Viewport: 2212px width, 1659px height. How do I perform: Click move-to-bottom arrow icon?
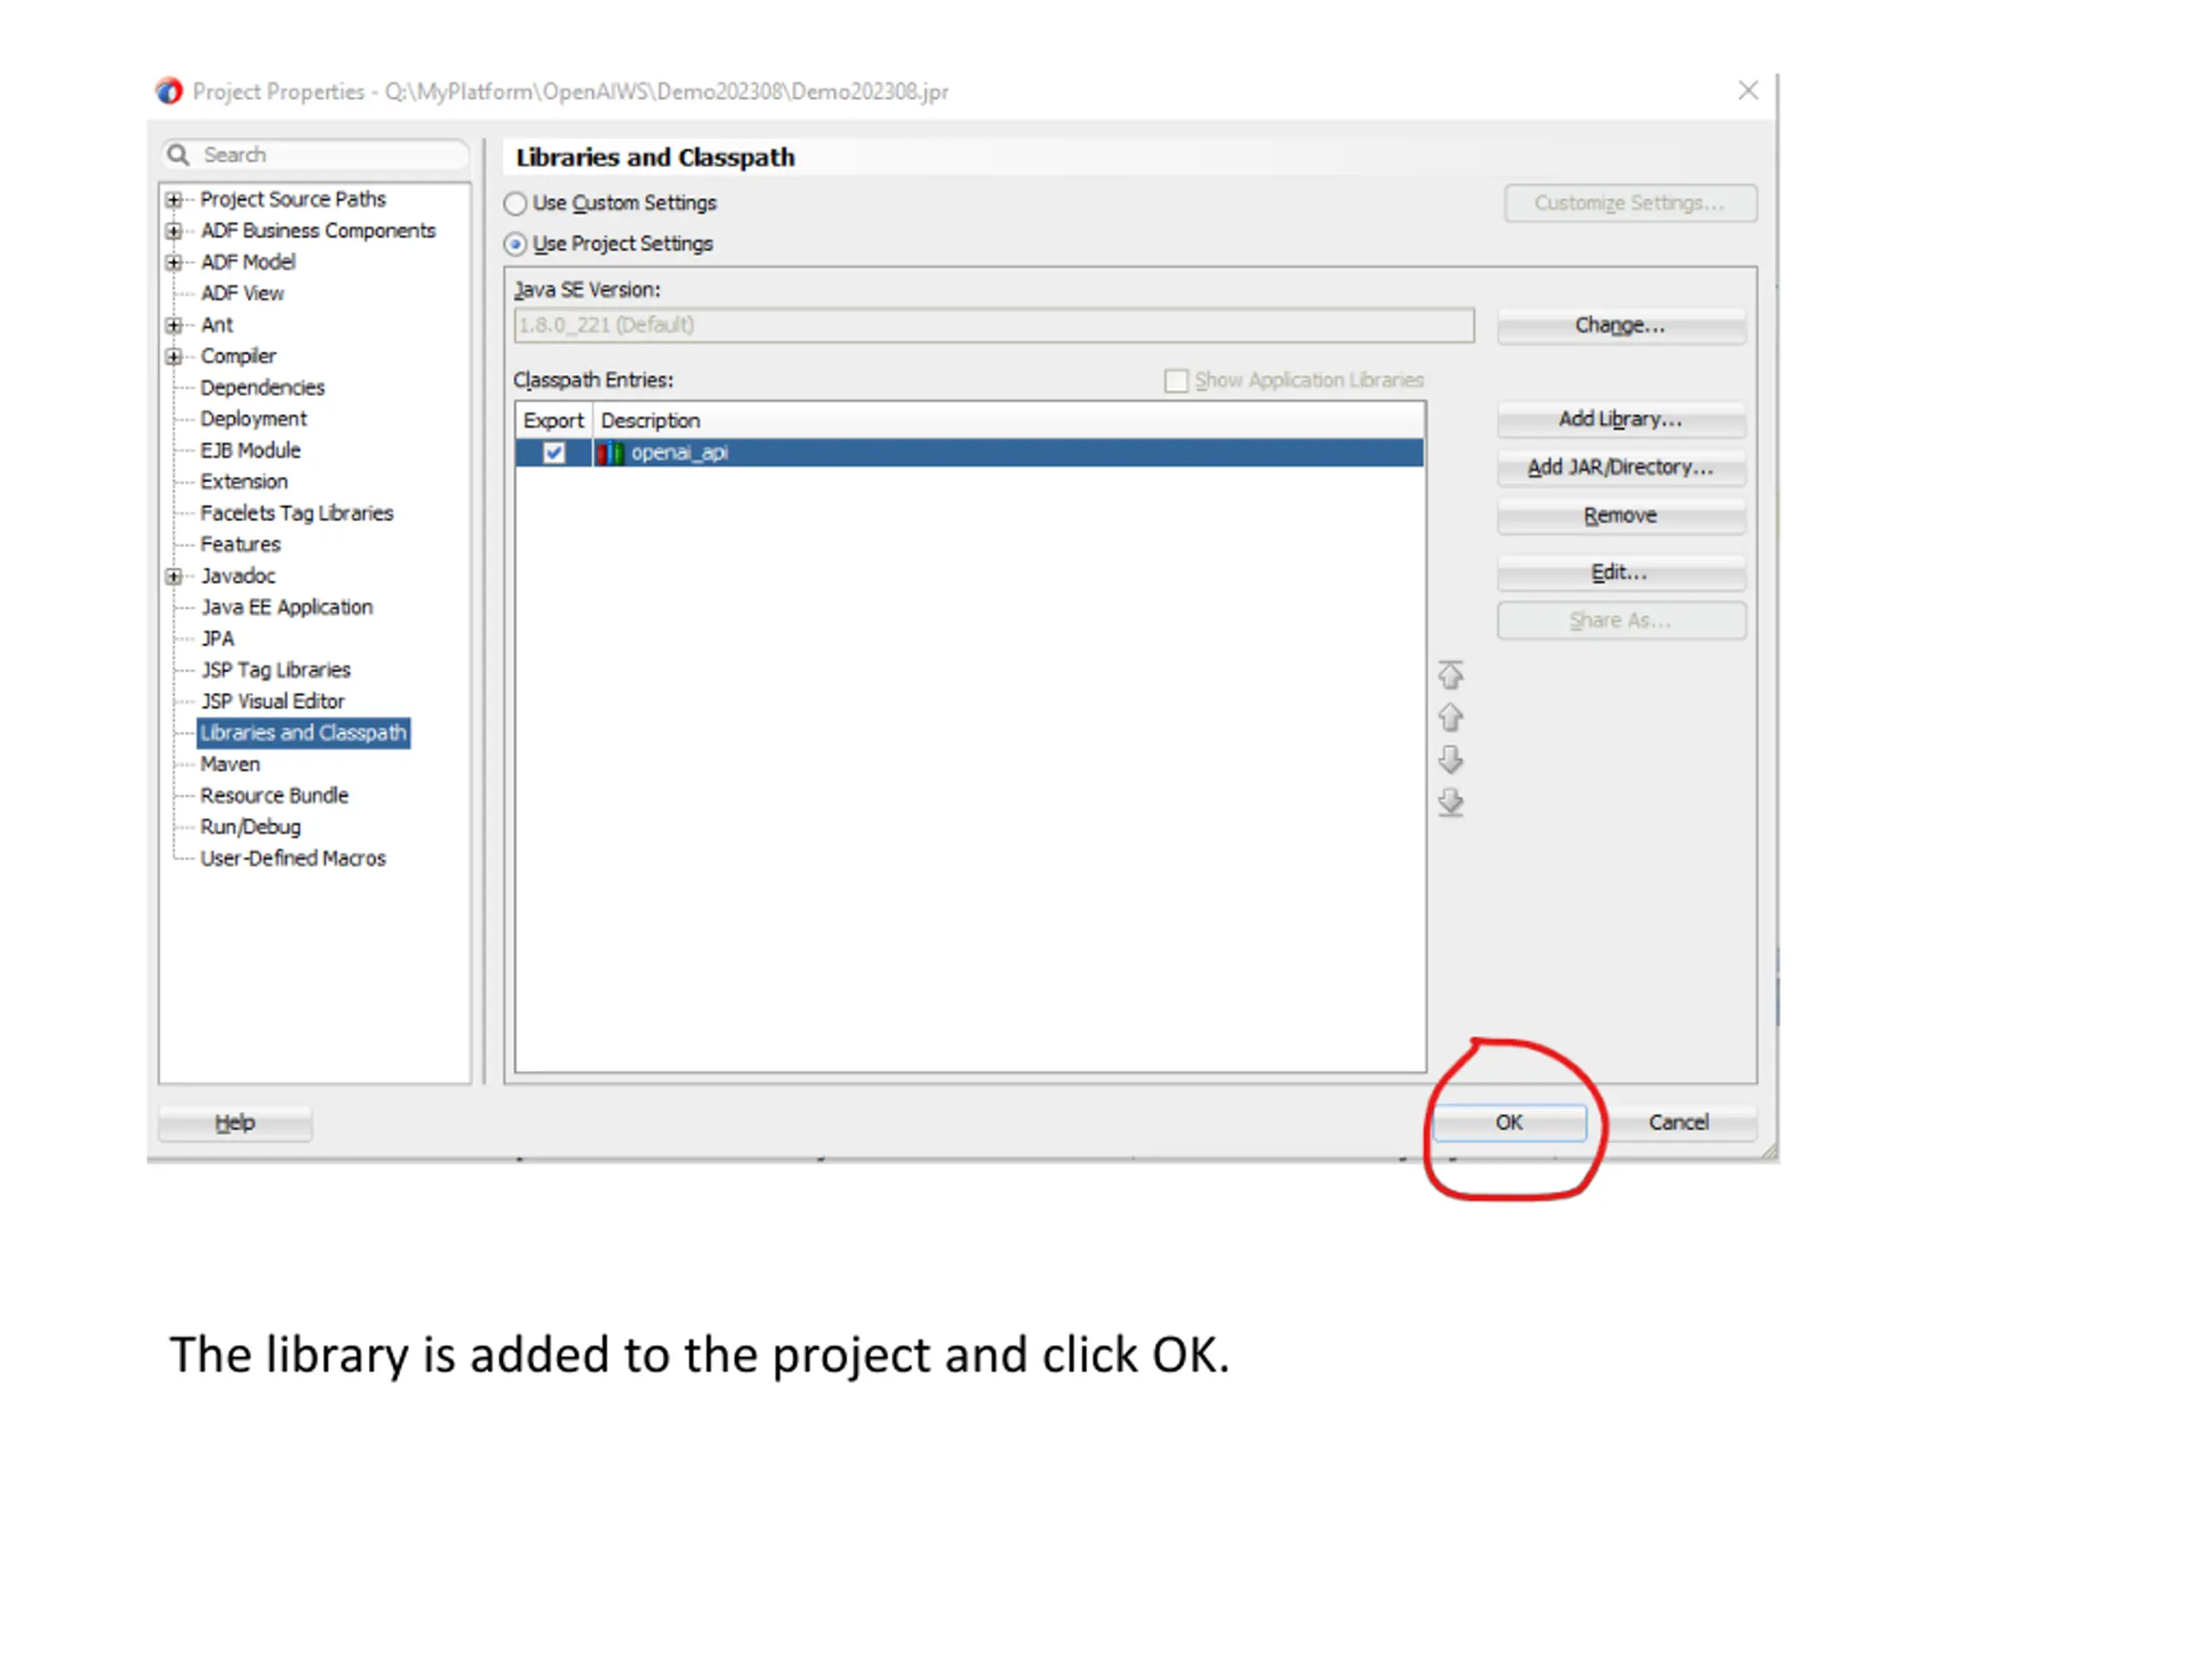pos(1450,802)
